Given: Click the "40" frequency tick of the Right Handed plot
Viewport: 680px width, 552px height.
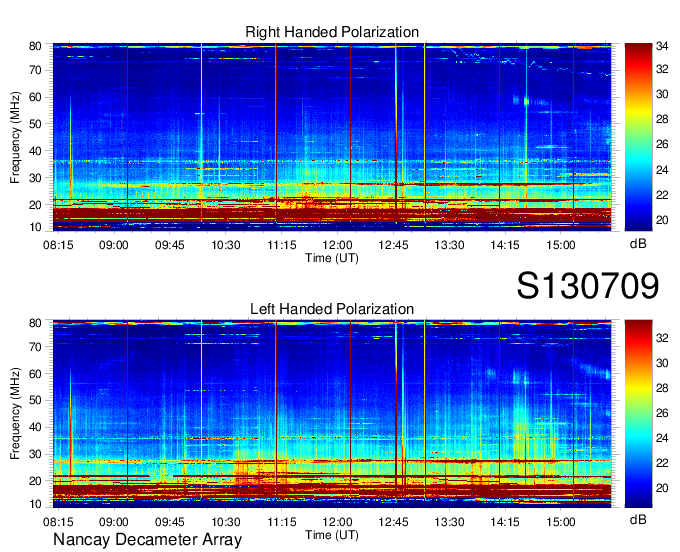Looking at the screenshot, I should 35,151.
